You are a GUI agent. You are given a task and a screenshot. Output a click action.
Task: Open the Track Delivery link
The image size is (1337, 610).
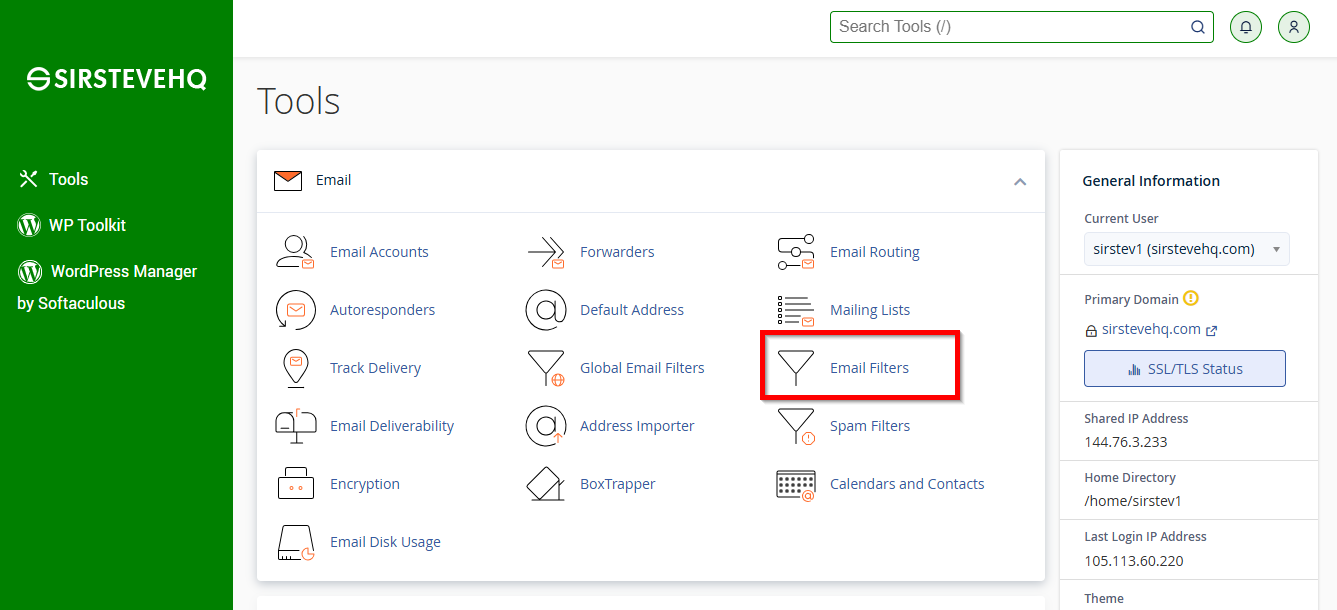click(375, 368)
